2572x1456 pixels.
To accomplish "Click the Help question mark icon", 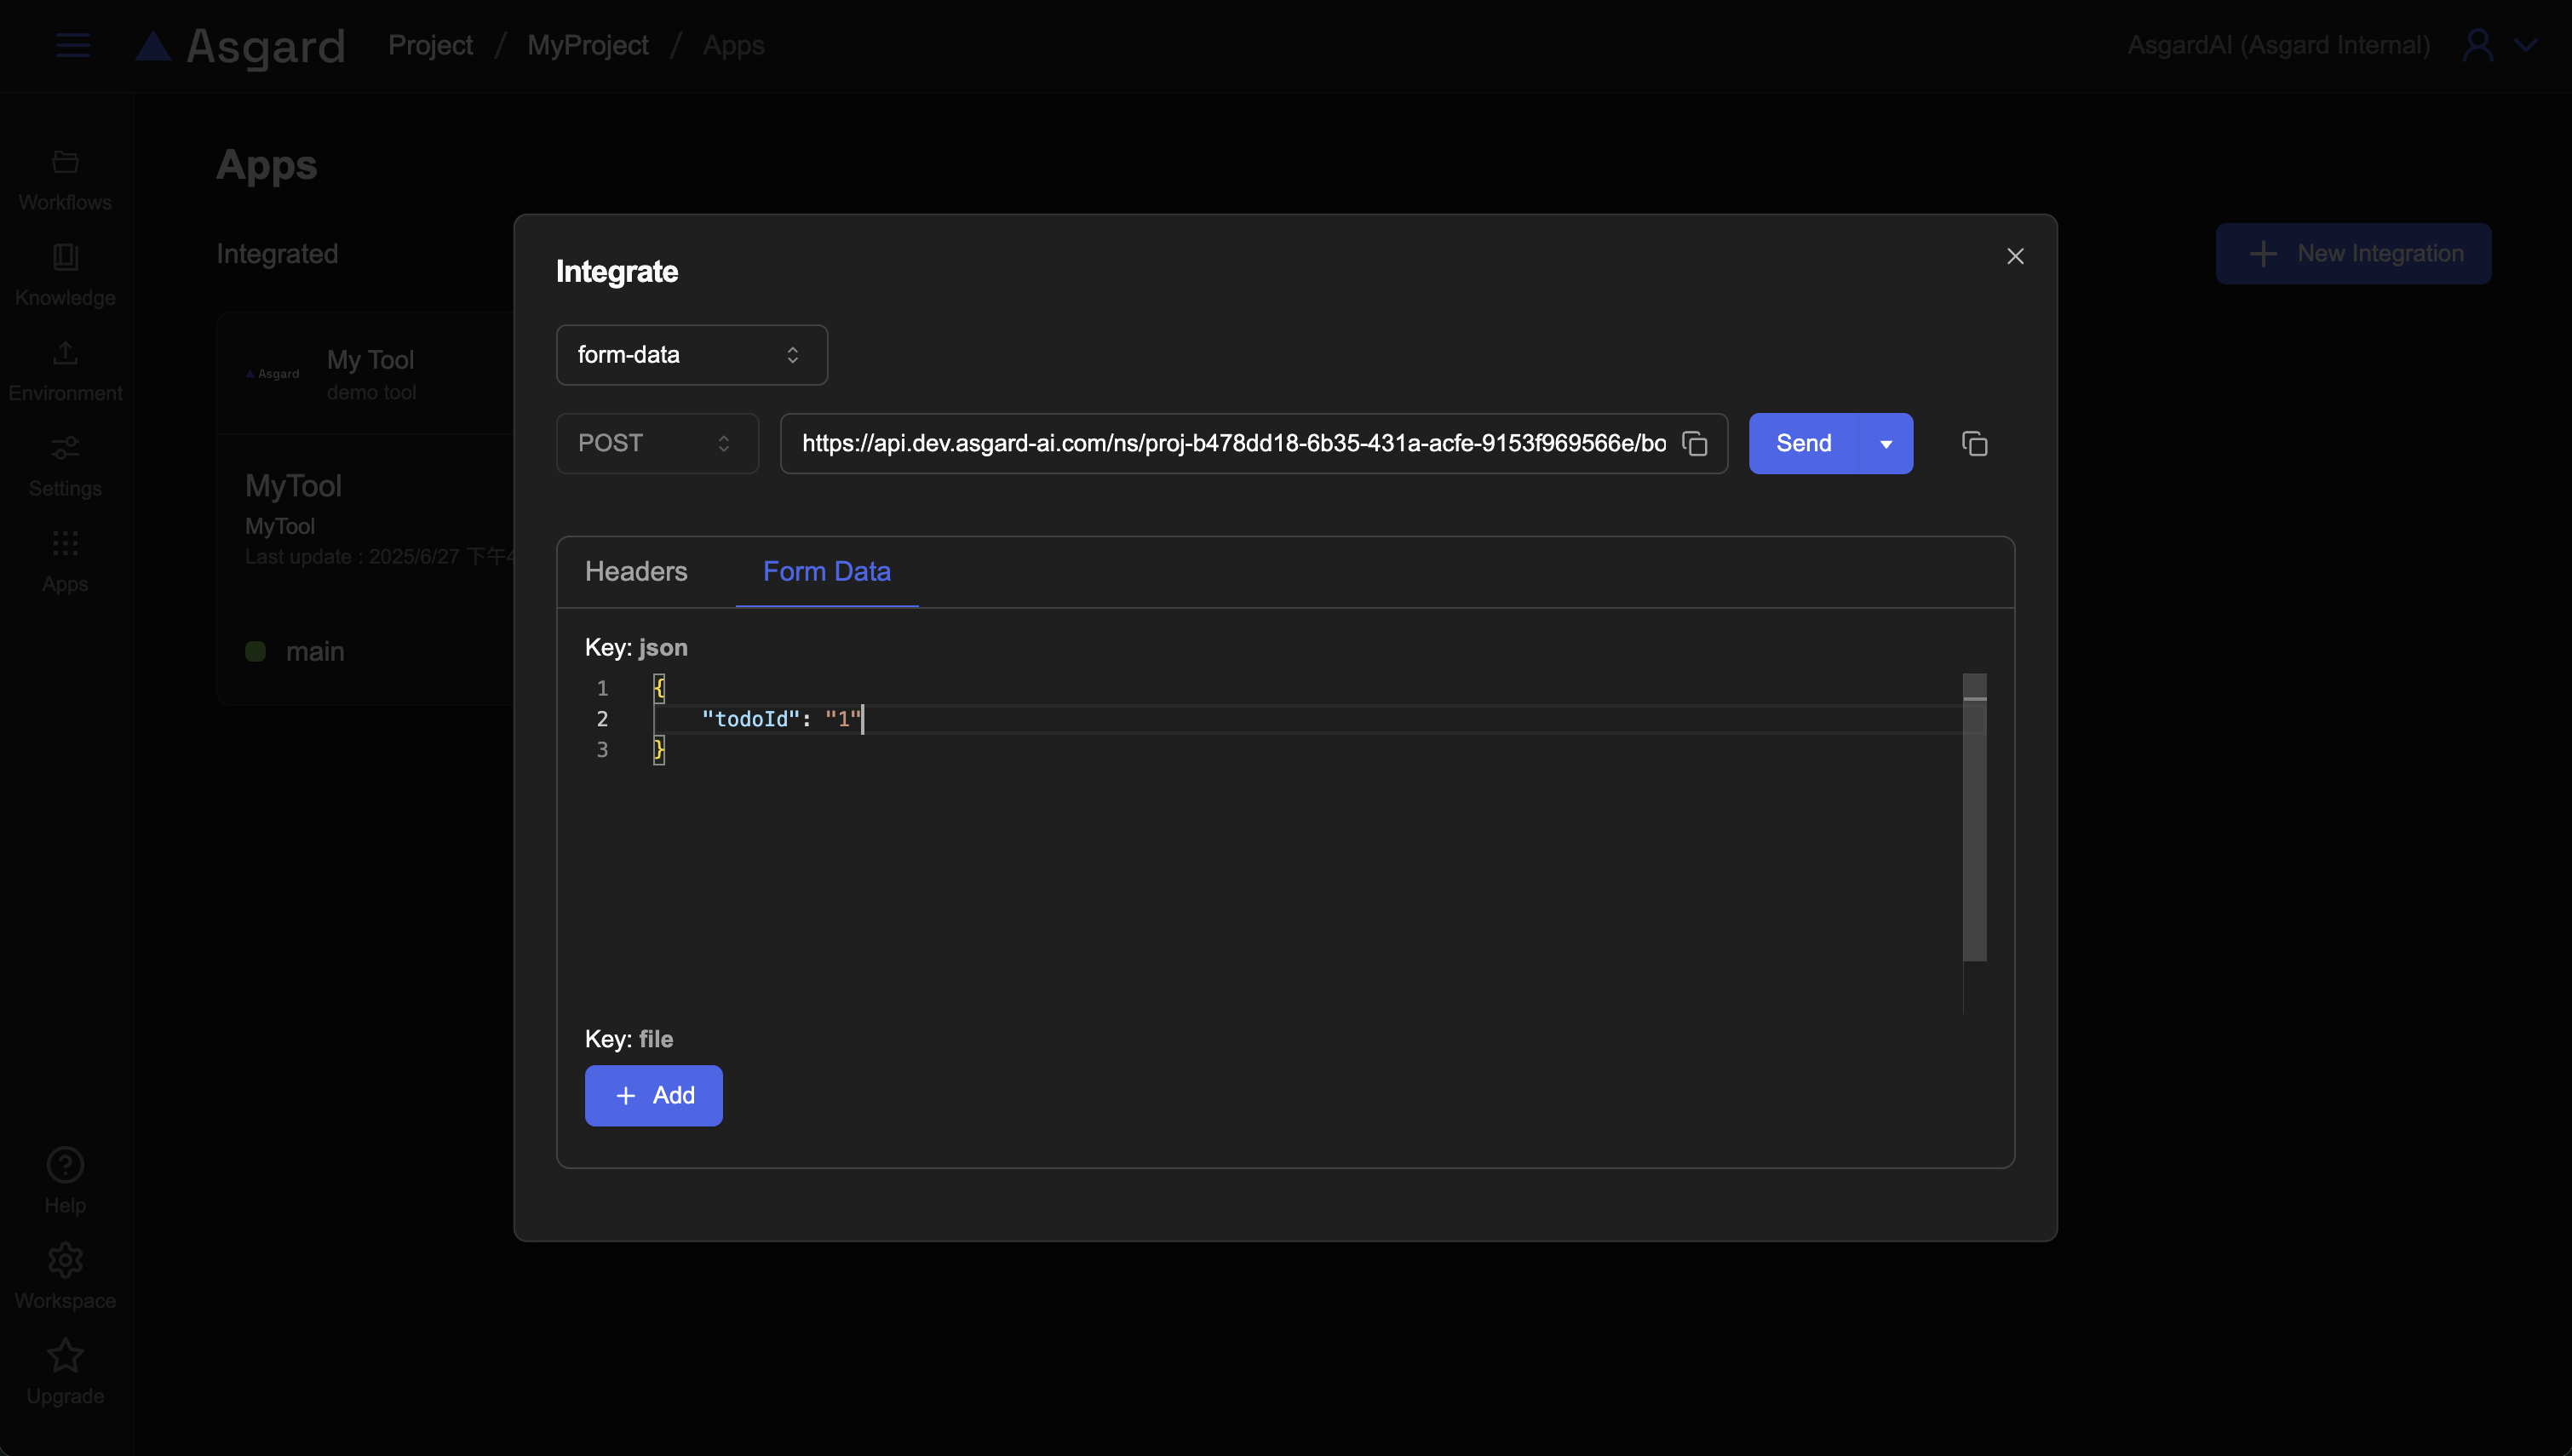I will click(65, 1165).
